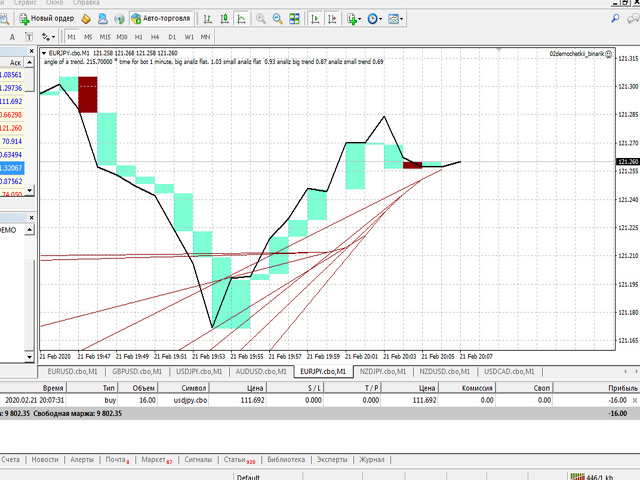Toggle the Авто-торговля button
Image resolution: width=640 pixels, height=480 pixels.
click(x=161, y=18)
